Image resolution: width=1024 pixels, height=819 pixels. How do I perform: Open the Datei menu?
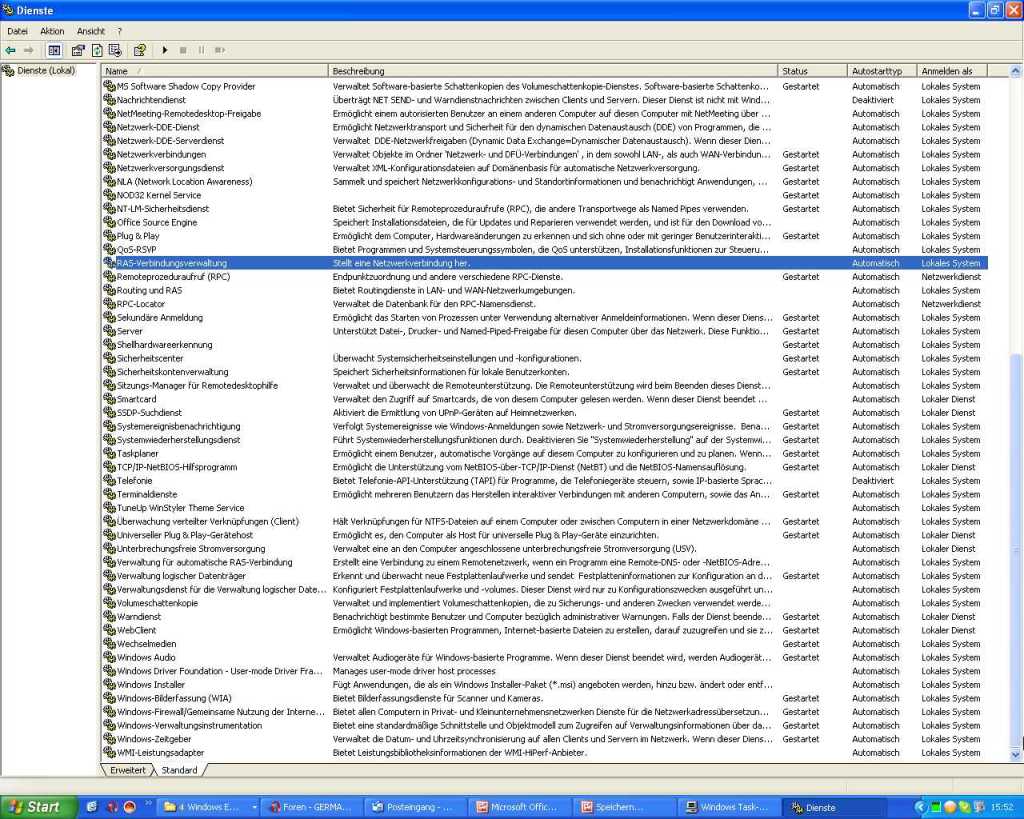coord(18,31)
